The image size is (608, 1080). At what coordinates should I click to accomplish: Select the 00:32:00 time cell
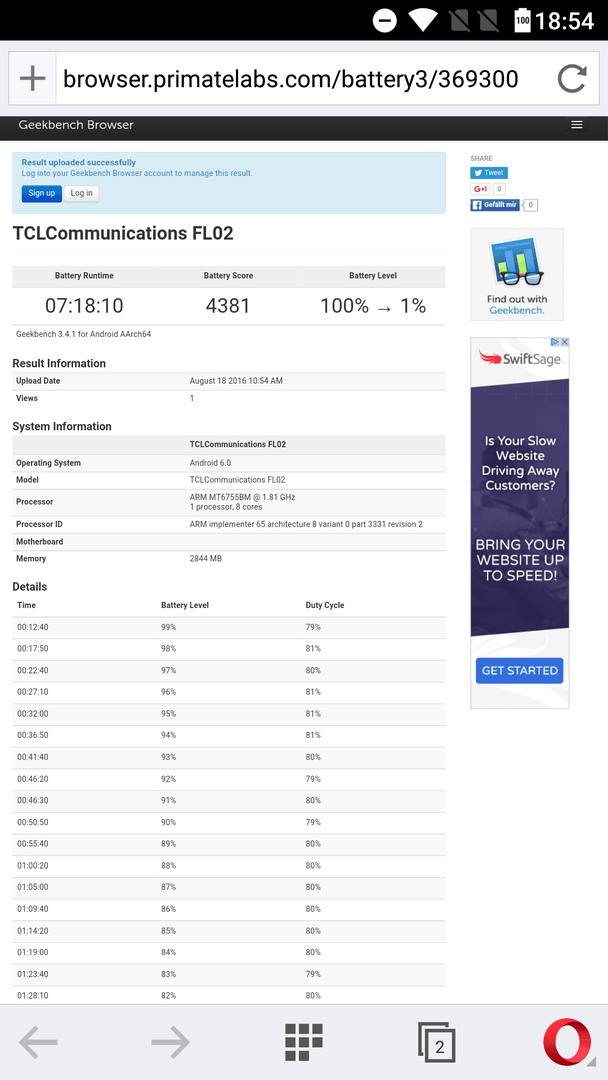32,714
